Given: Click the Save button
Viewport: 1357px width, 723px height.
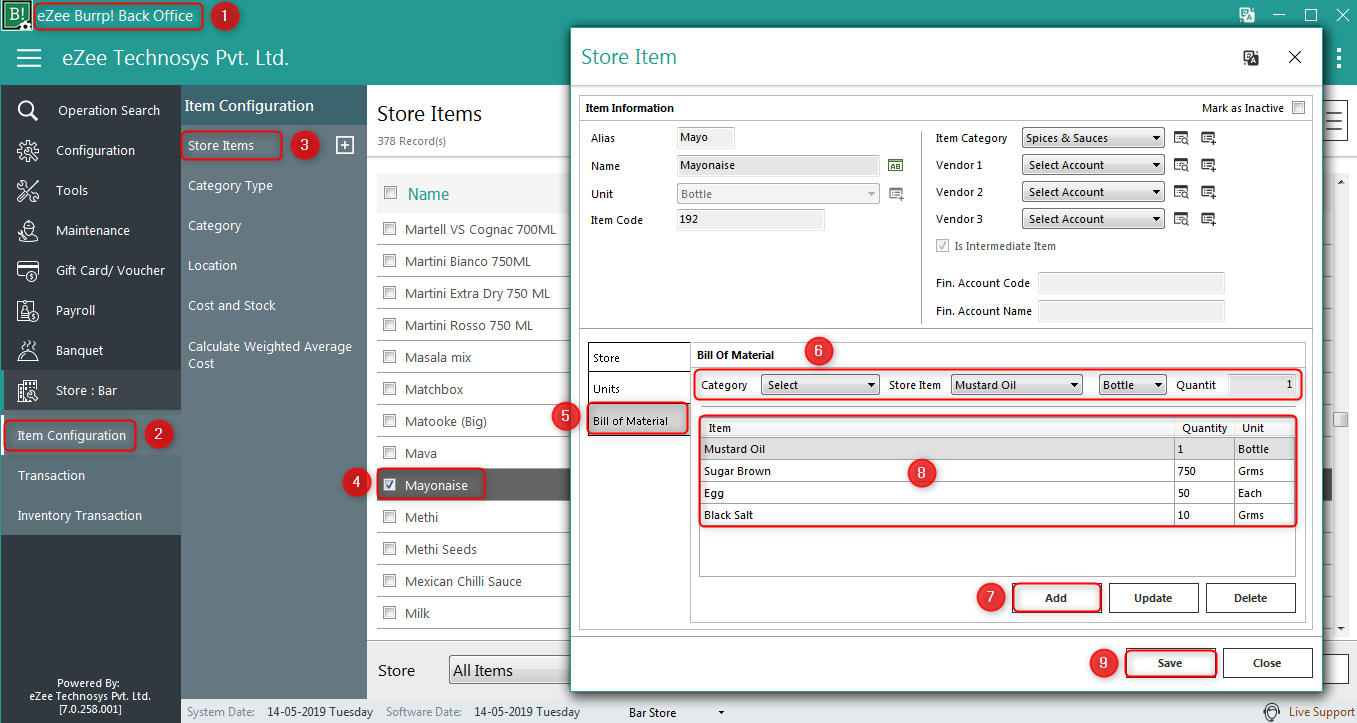Looking at the screenshot, I should pyautogui.click(x=1170, y=663).
